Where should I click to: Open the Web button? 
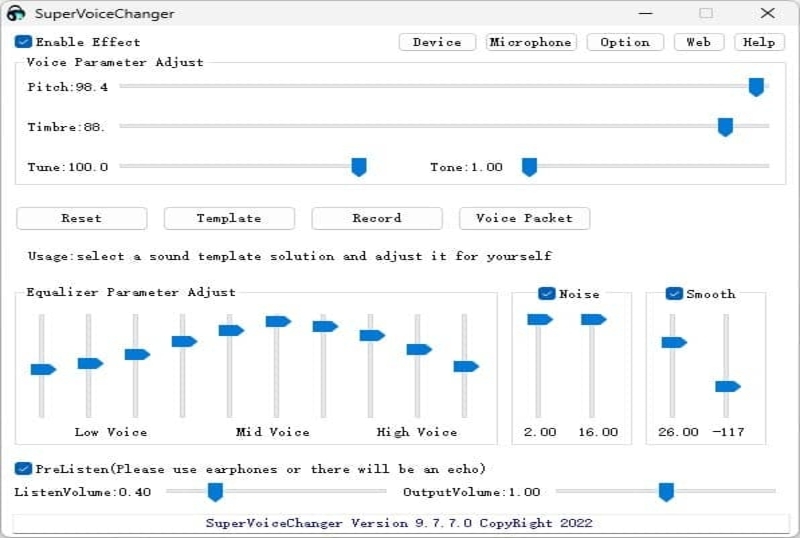click(x=698, y=42)
